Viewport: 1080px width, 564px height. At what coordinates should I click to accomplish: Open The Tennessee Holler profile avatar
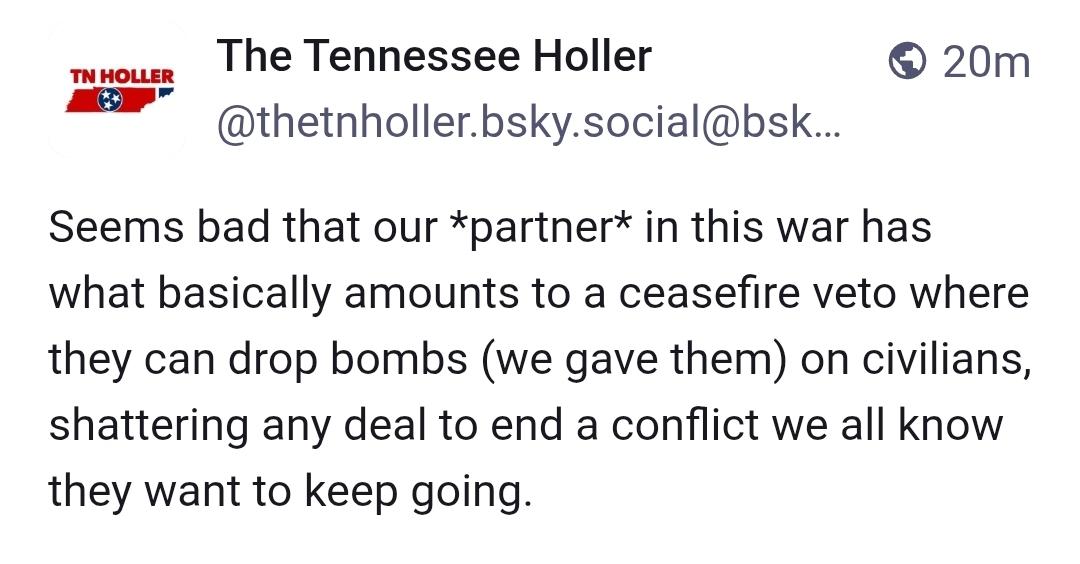click(118, 91)
